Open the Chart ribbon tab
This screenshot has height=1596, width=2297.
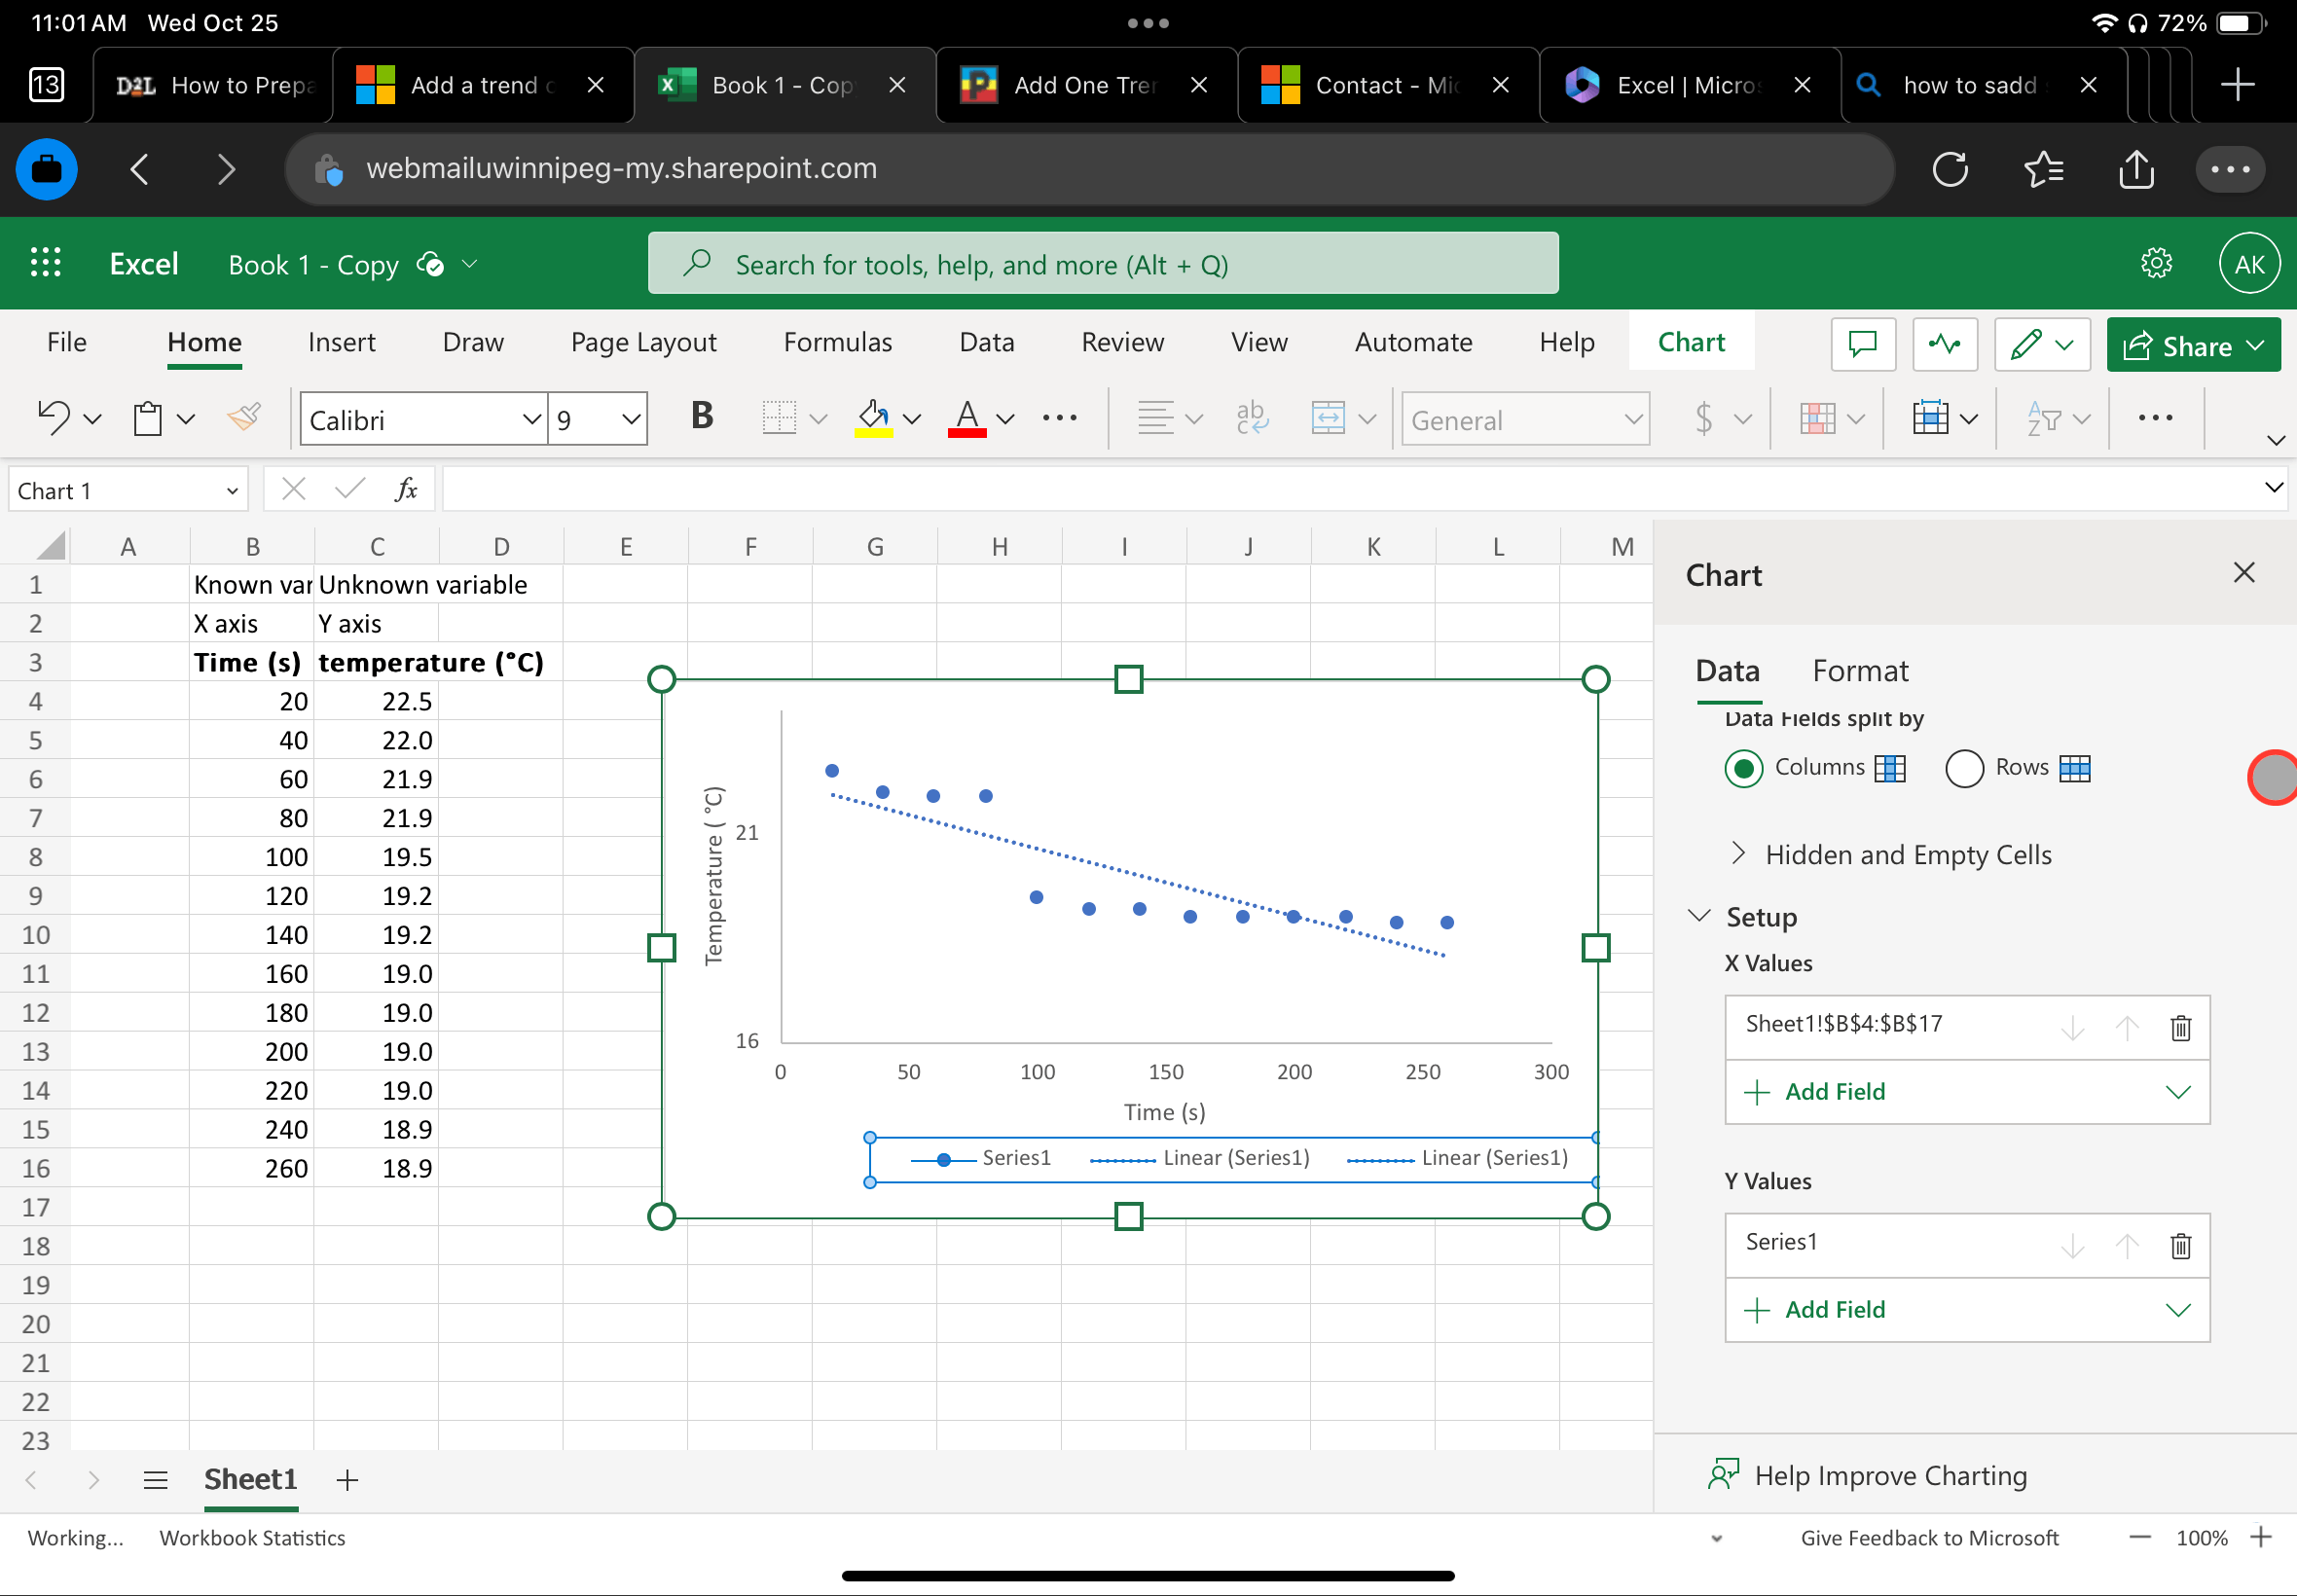(1691, 342)
